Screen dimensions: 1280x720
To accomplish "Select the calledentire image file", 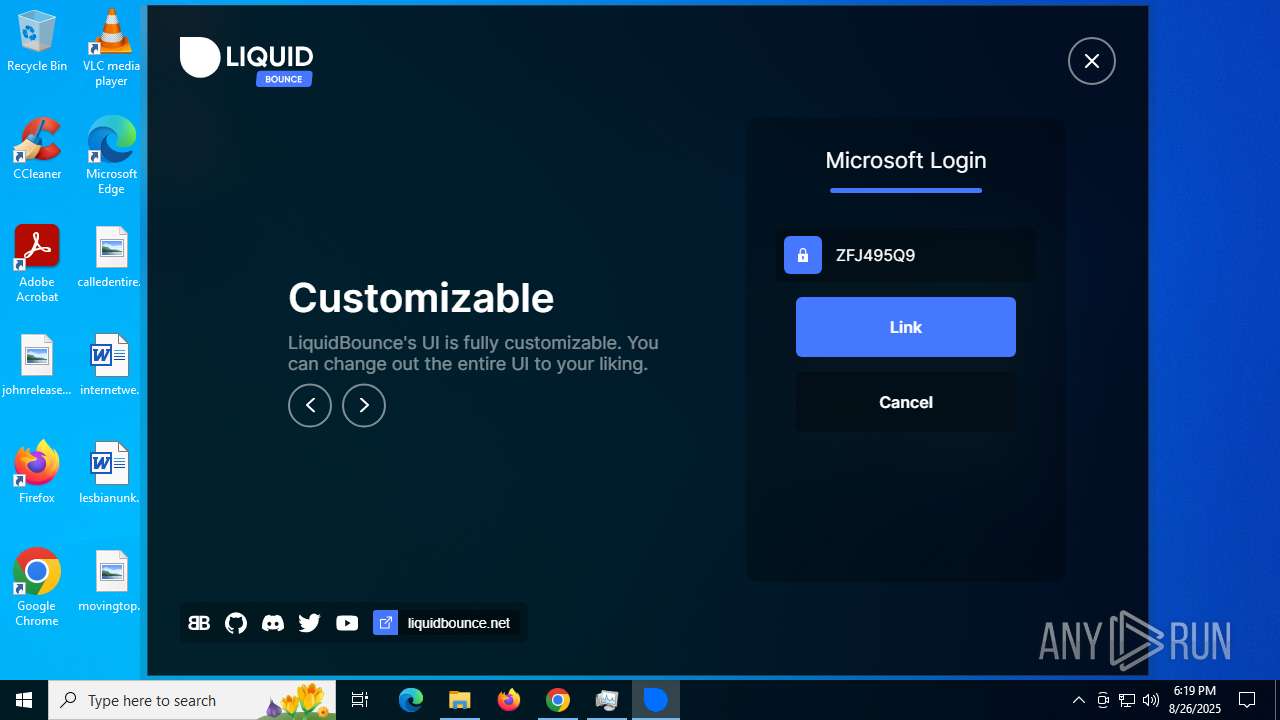I will tap(111, 256).
